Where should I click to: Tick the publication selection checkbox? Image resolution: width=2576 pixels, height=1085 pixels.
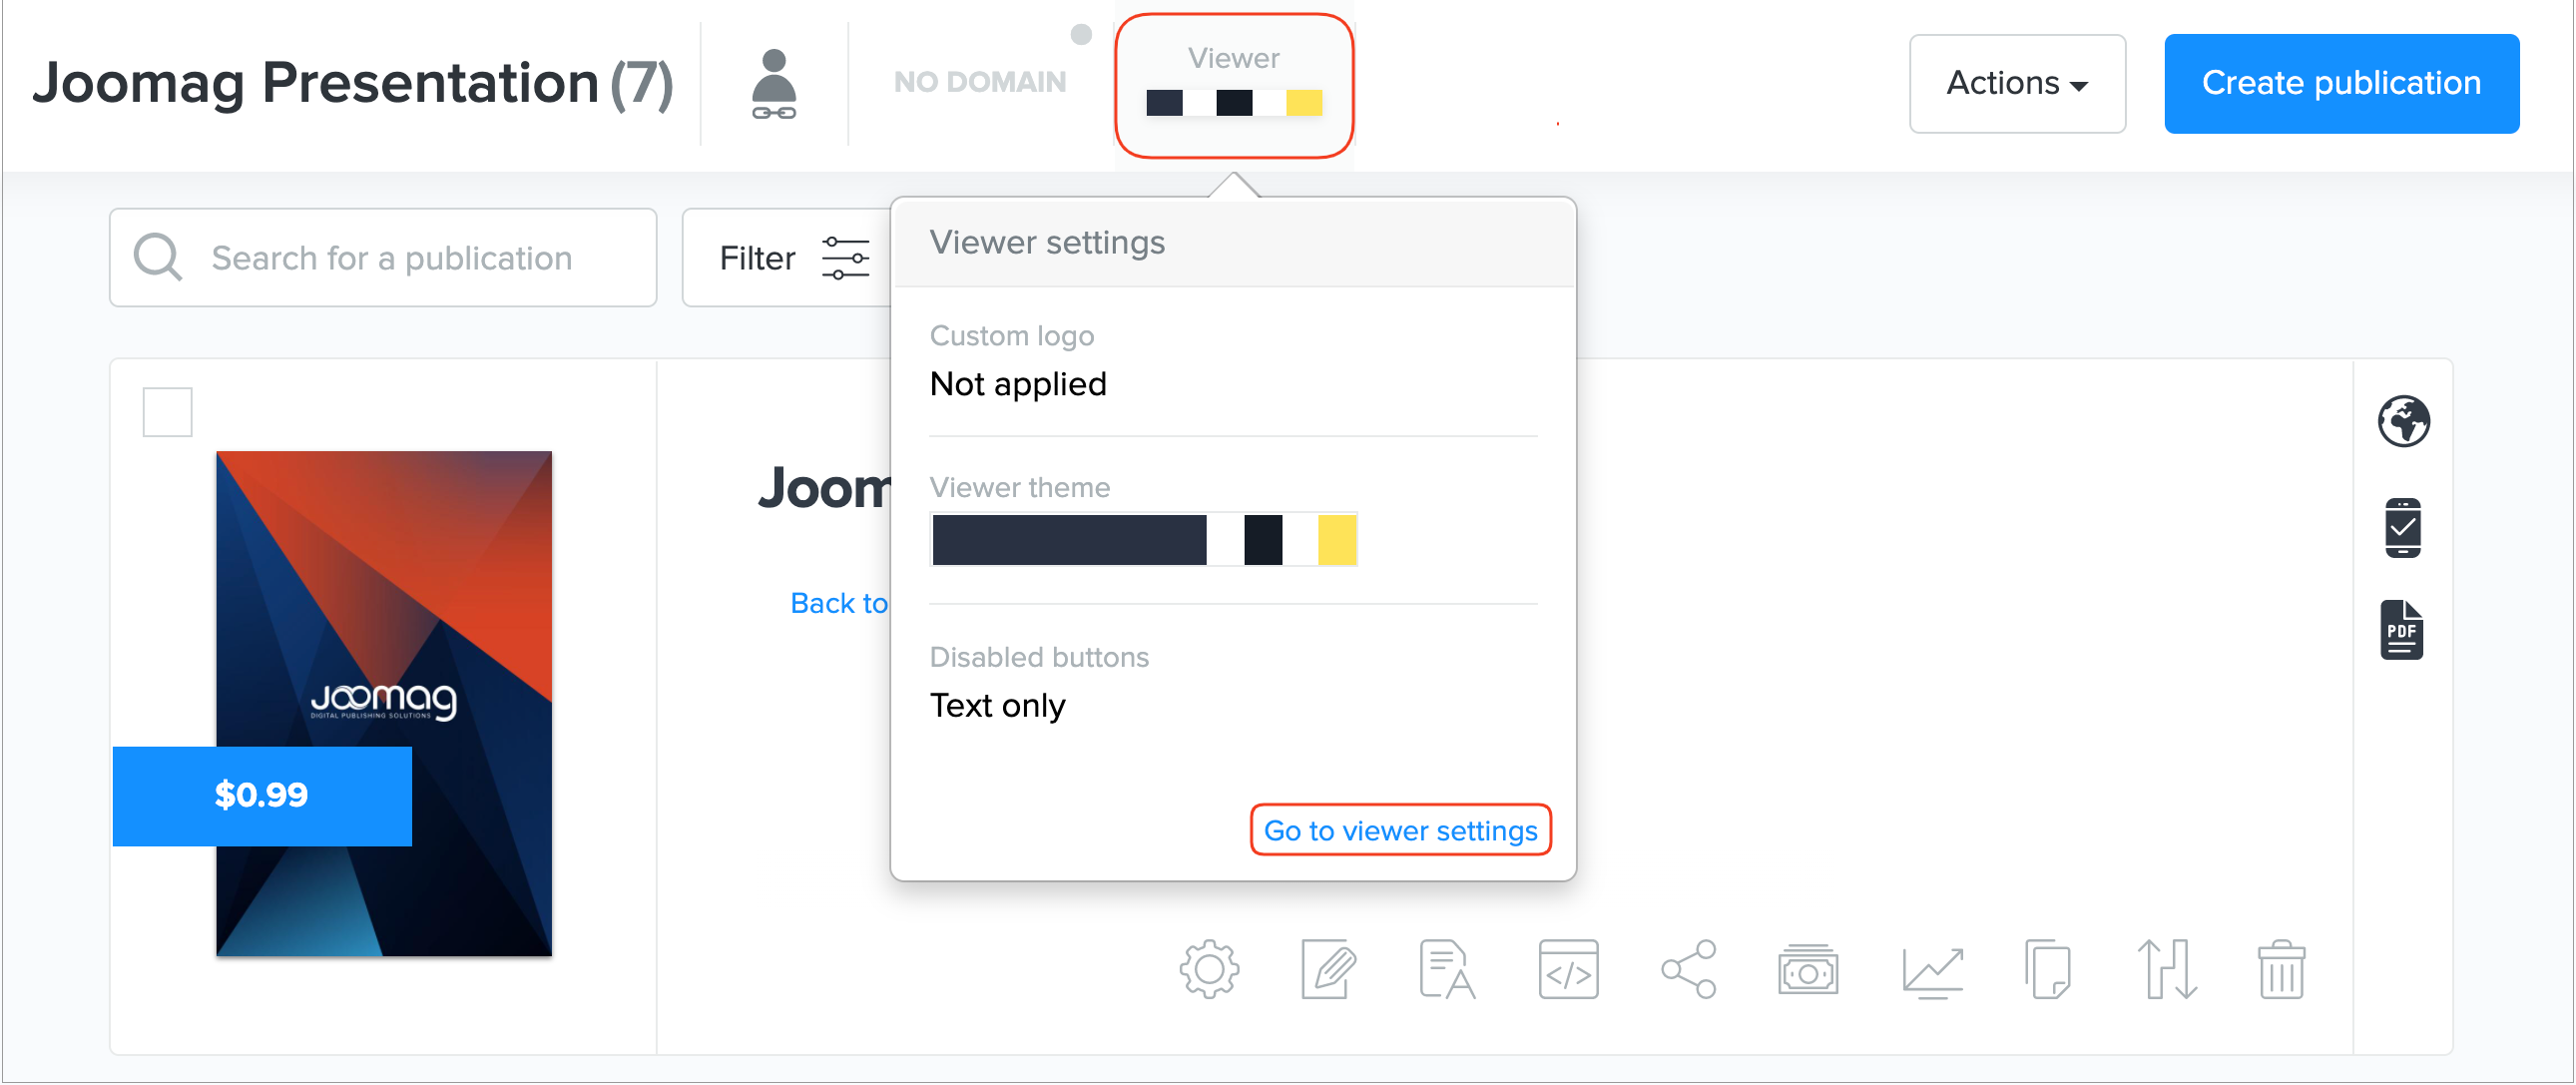[167, 412]
